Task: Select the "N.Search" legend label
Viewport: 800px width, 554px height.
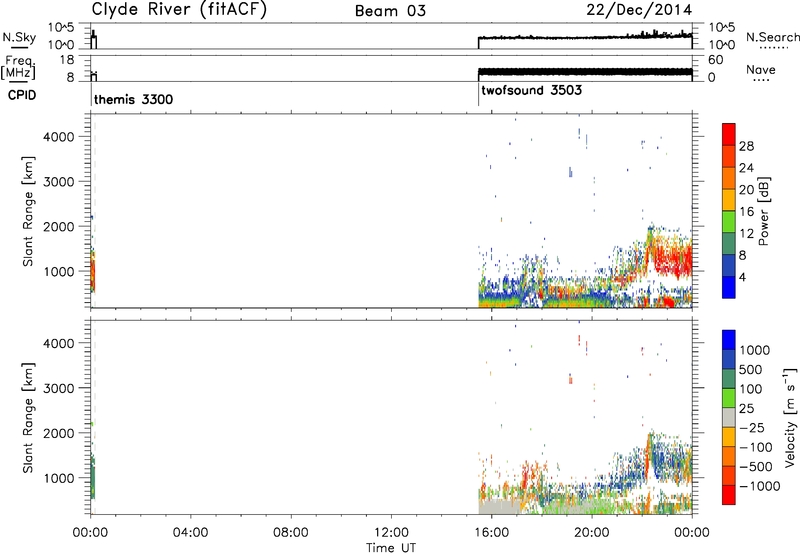Action: (x=772, y=37)
